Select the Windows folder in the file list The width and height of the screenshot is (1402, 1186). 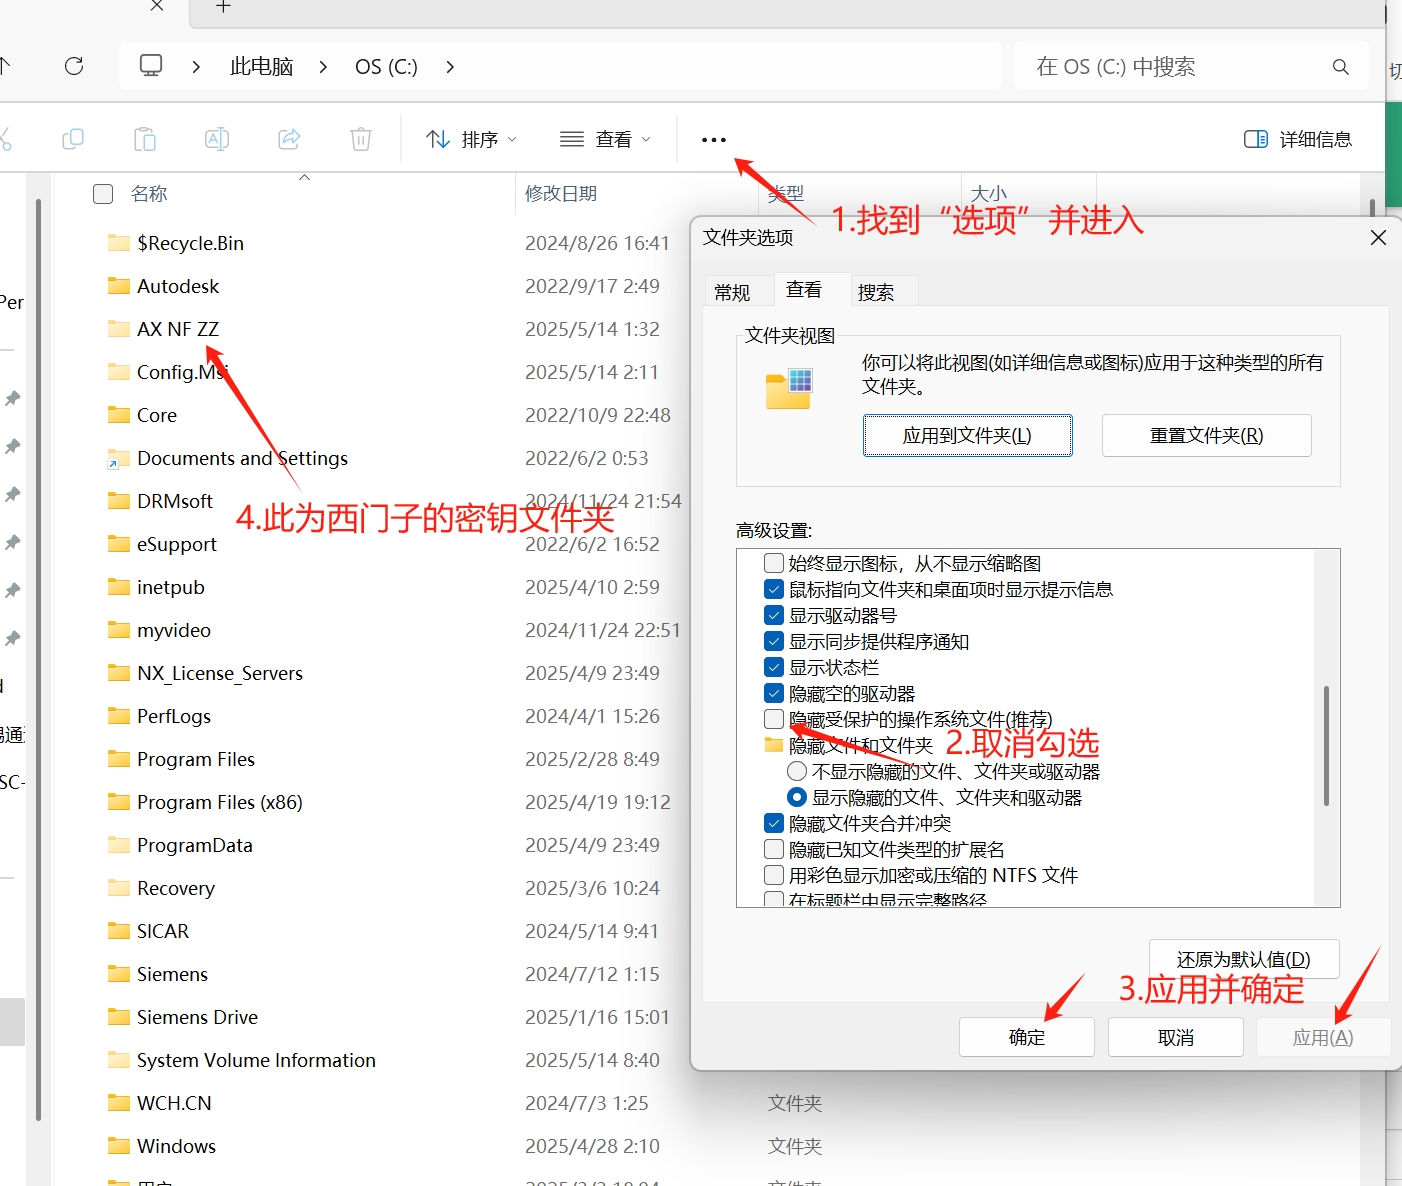point(175,1145)
